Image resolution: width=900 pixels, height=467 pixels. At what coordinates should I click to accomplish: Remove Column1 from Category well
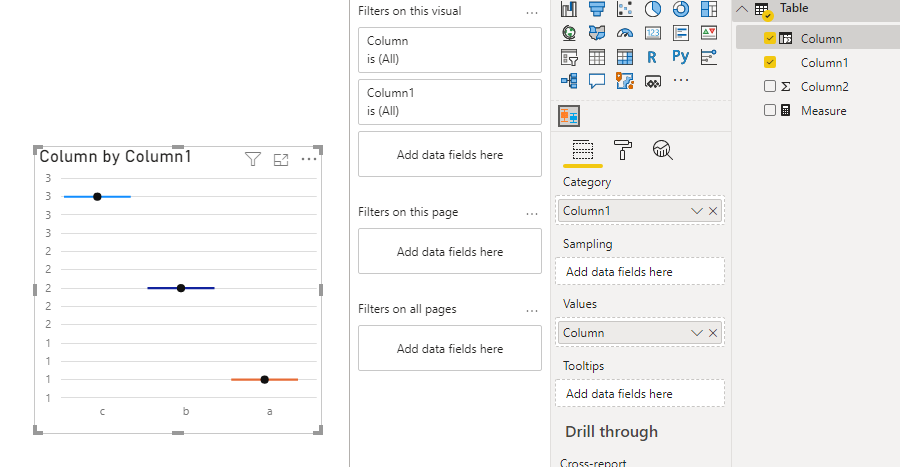tap(713, 211)
